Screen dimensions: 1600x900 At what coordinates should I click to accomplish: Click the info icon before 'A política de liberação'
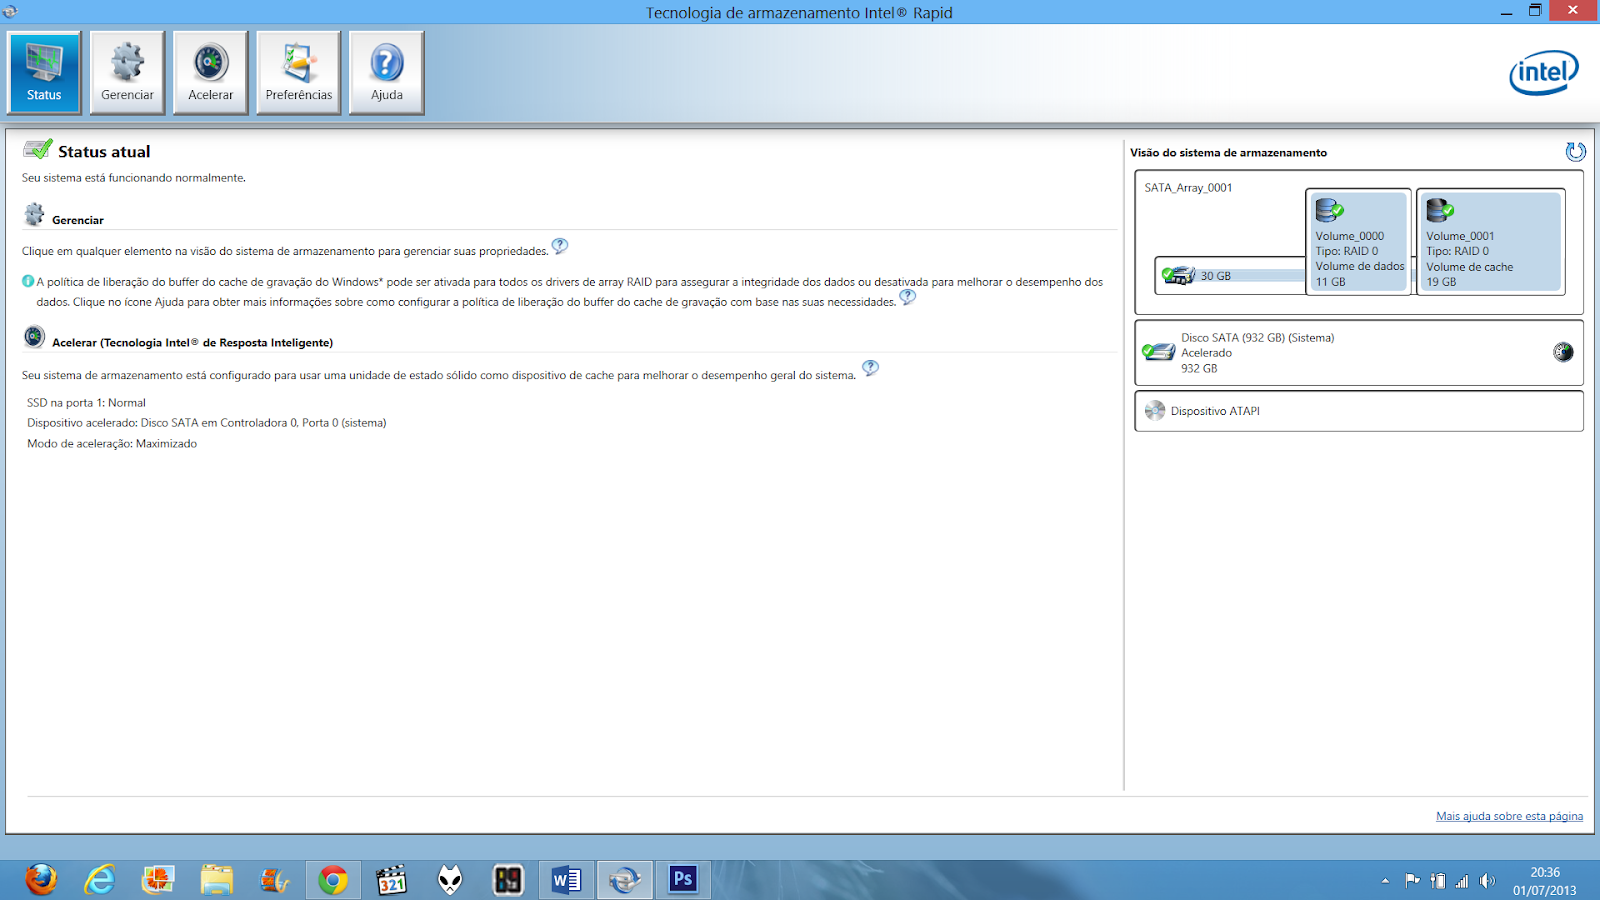click(28, 281)
